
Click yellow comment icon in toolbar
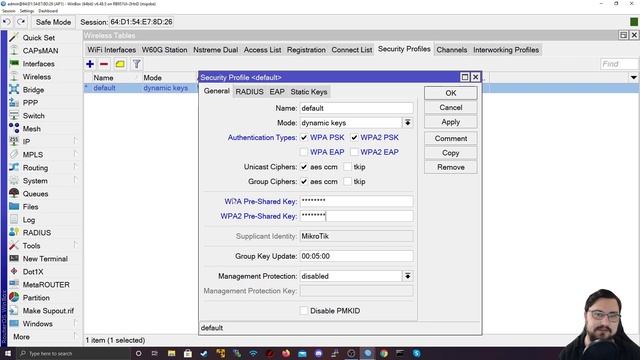pos(120,64)
